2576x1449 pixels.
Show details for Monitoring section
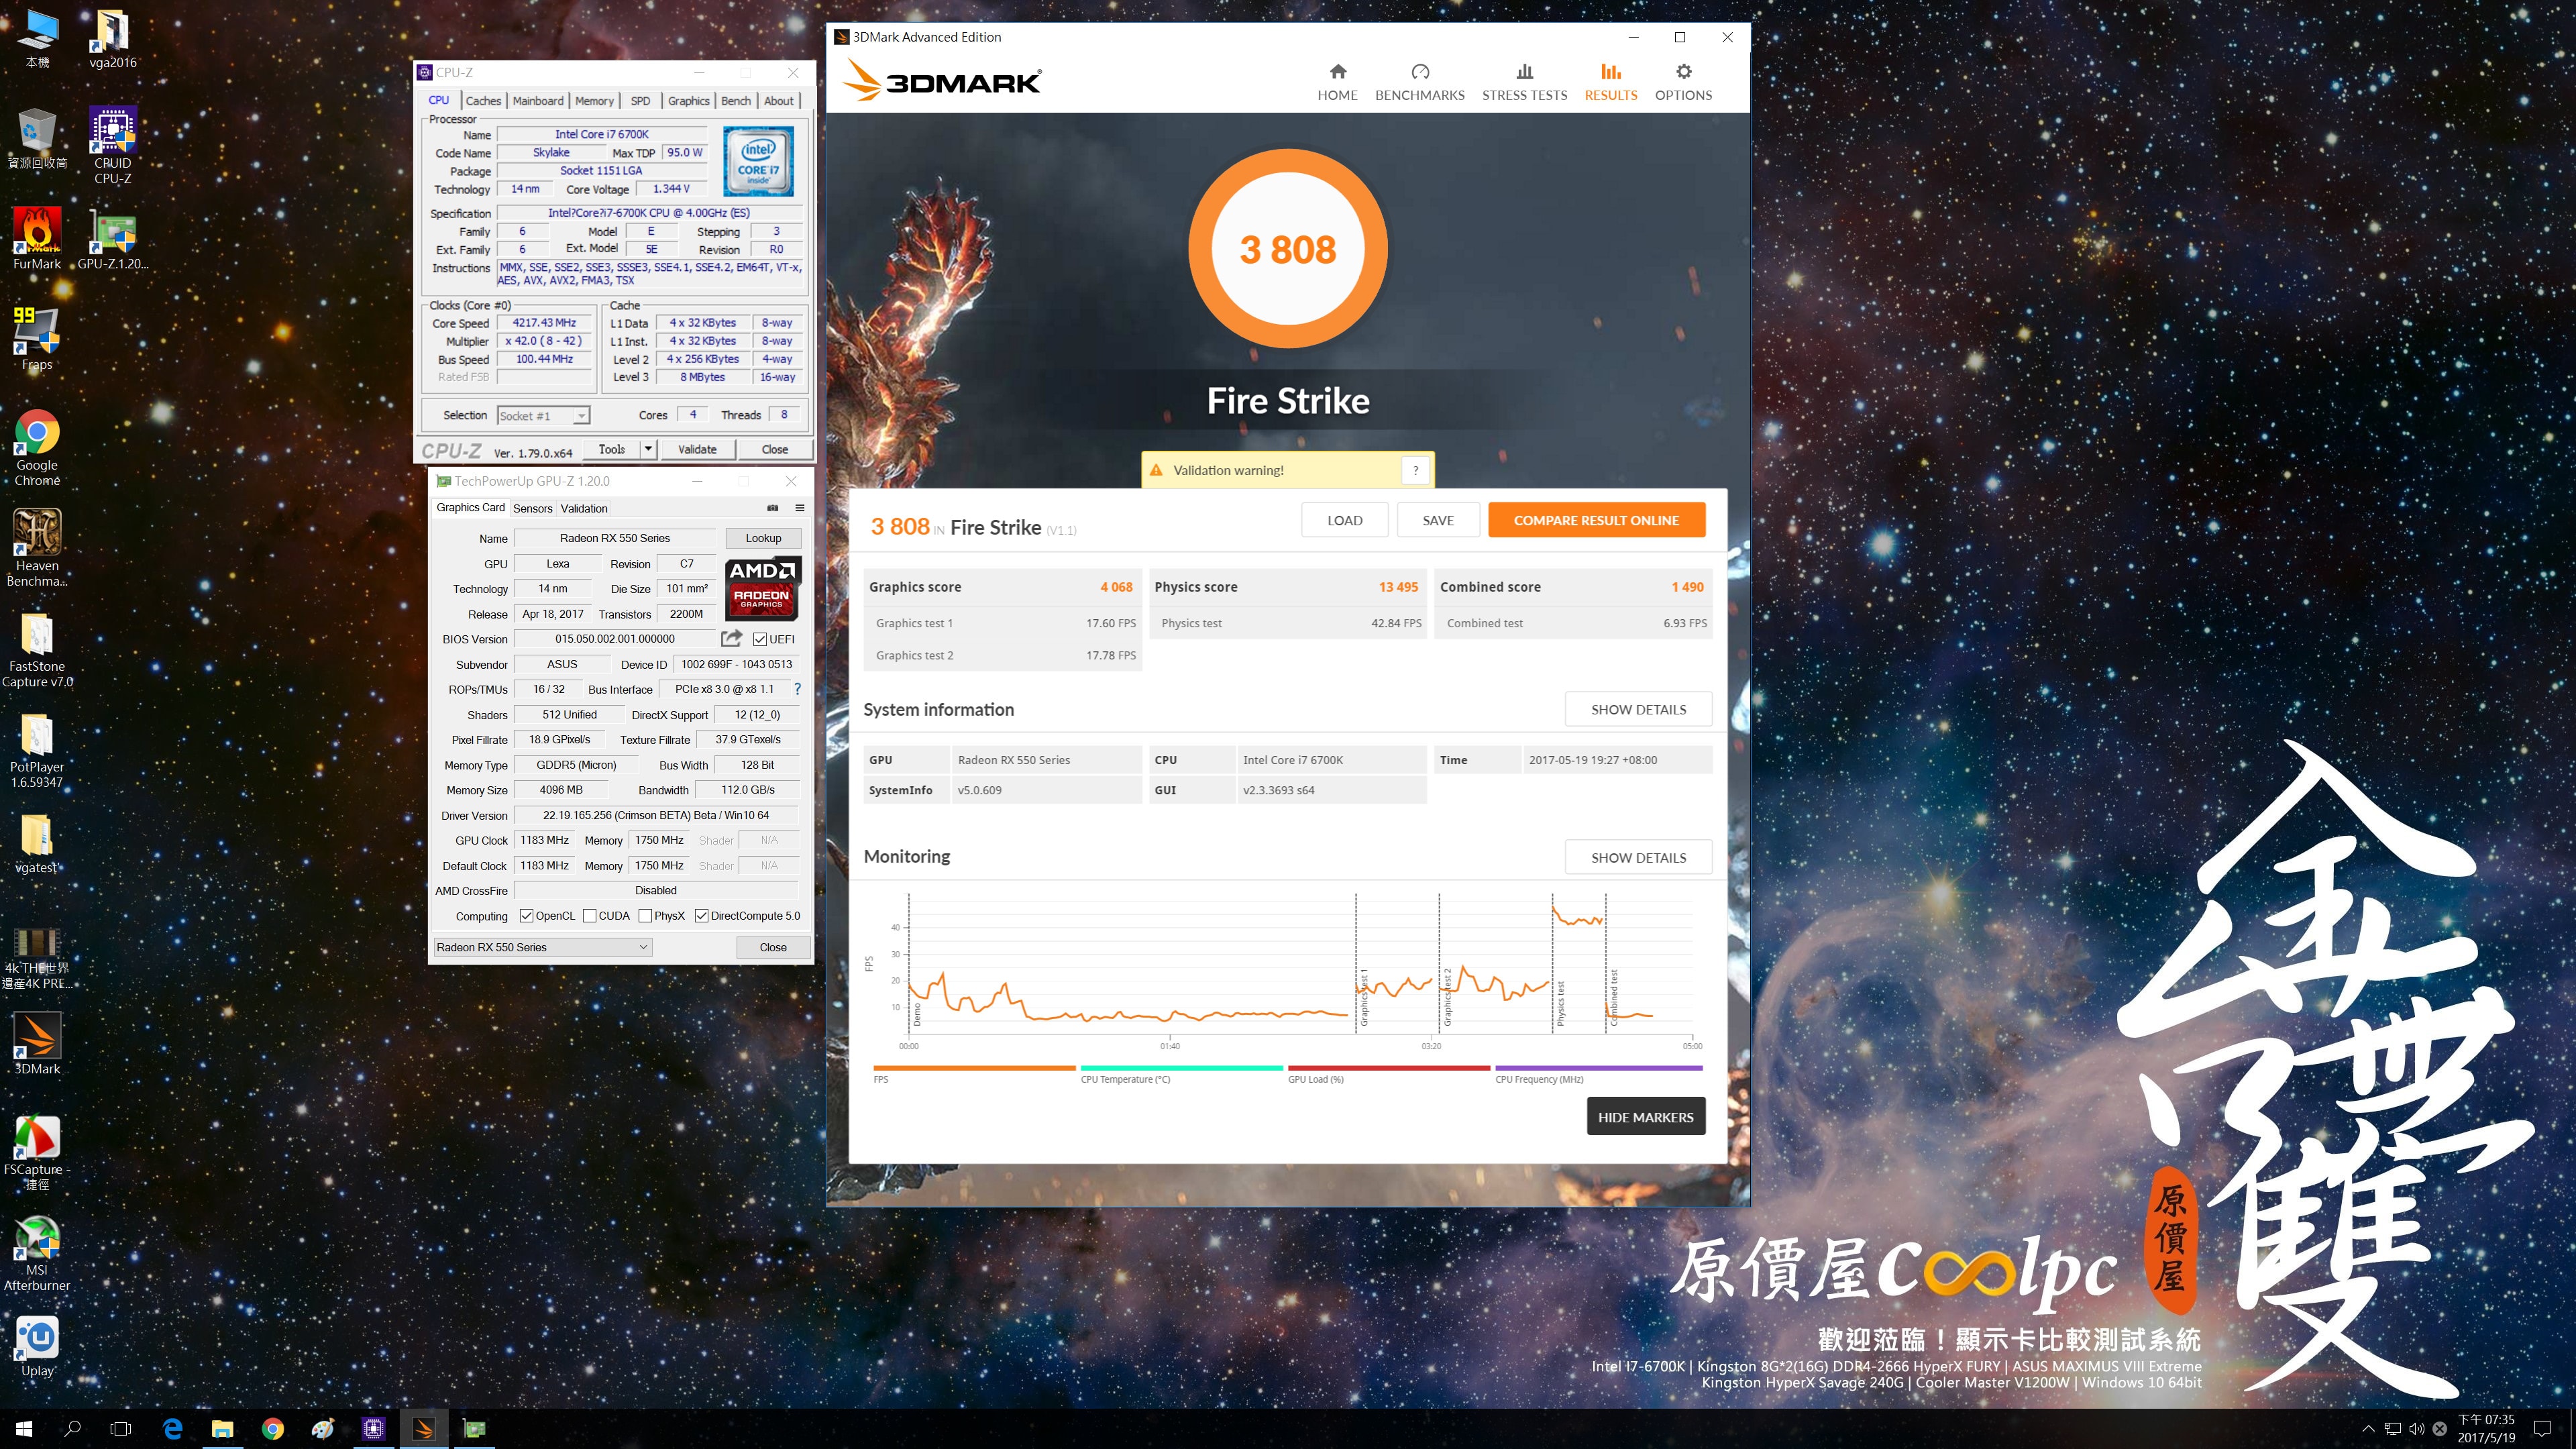[x=1638, y=857]
